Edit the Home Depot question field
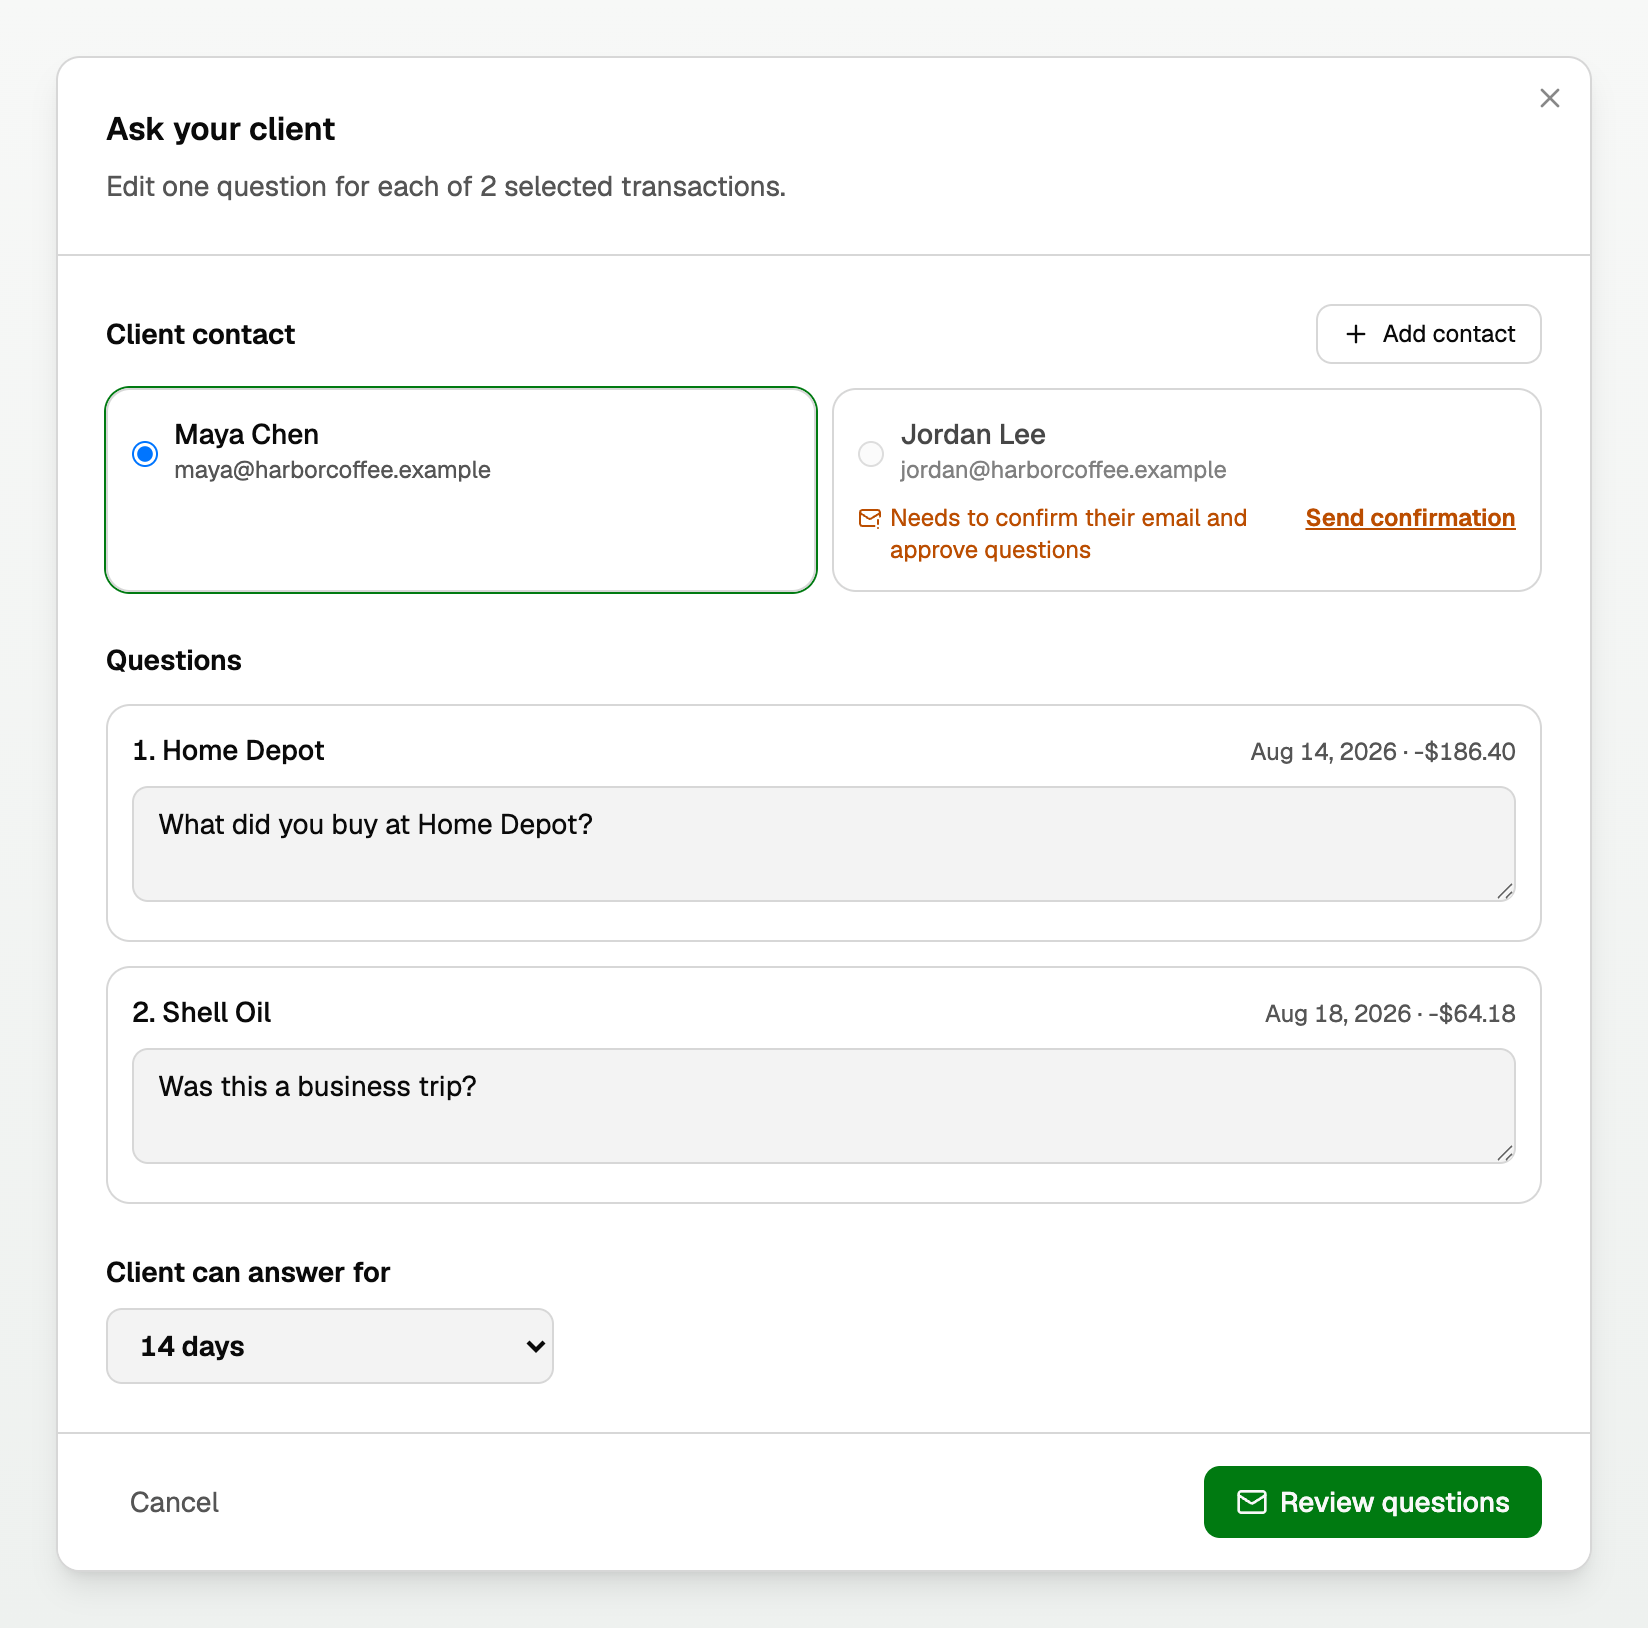1648x1628 pixels. [x=824, y=844]
